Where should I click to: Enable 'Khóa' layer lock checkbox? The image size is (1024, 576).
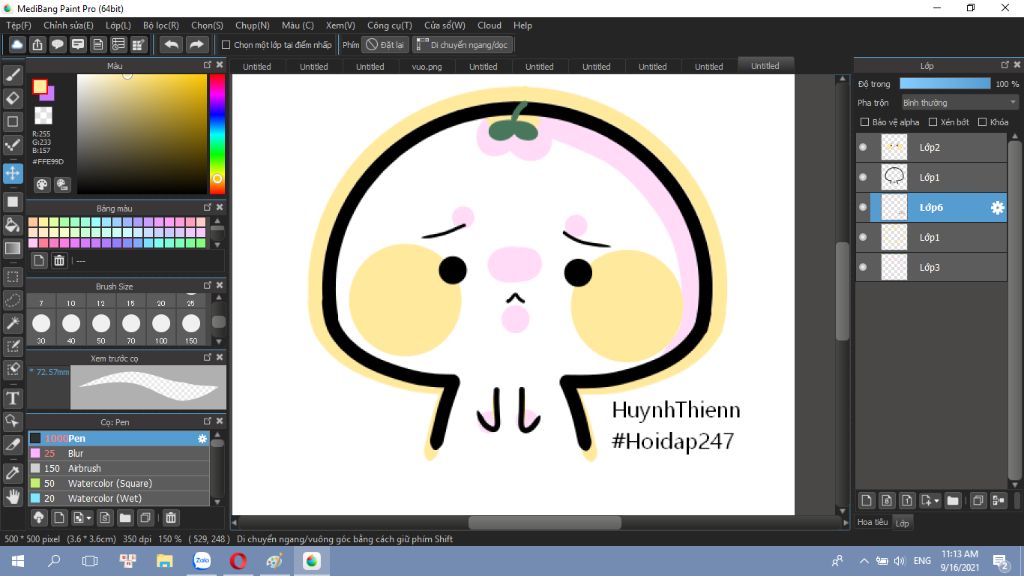pos(982,122)
